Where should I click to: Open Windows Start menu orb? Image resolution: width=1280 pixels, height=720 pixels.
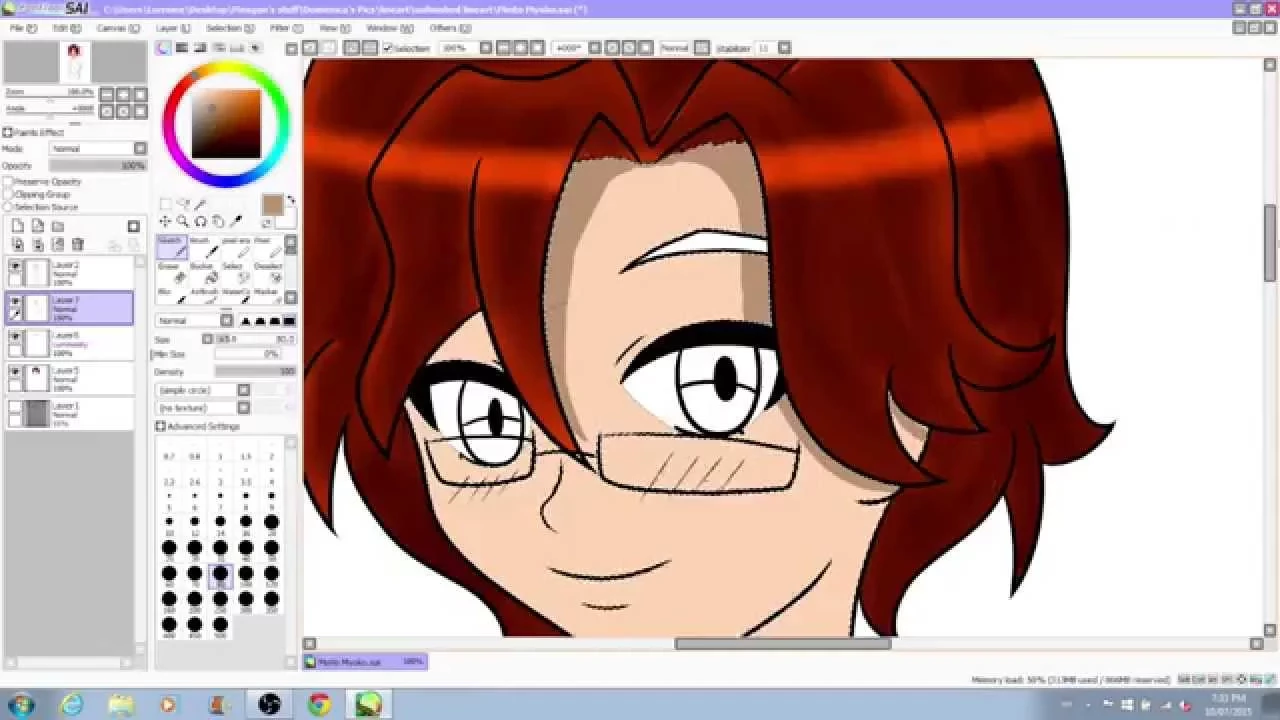point(19,705)
